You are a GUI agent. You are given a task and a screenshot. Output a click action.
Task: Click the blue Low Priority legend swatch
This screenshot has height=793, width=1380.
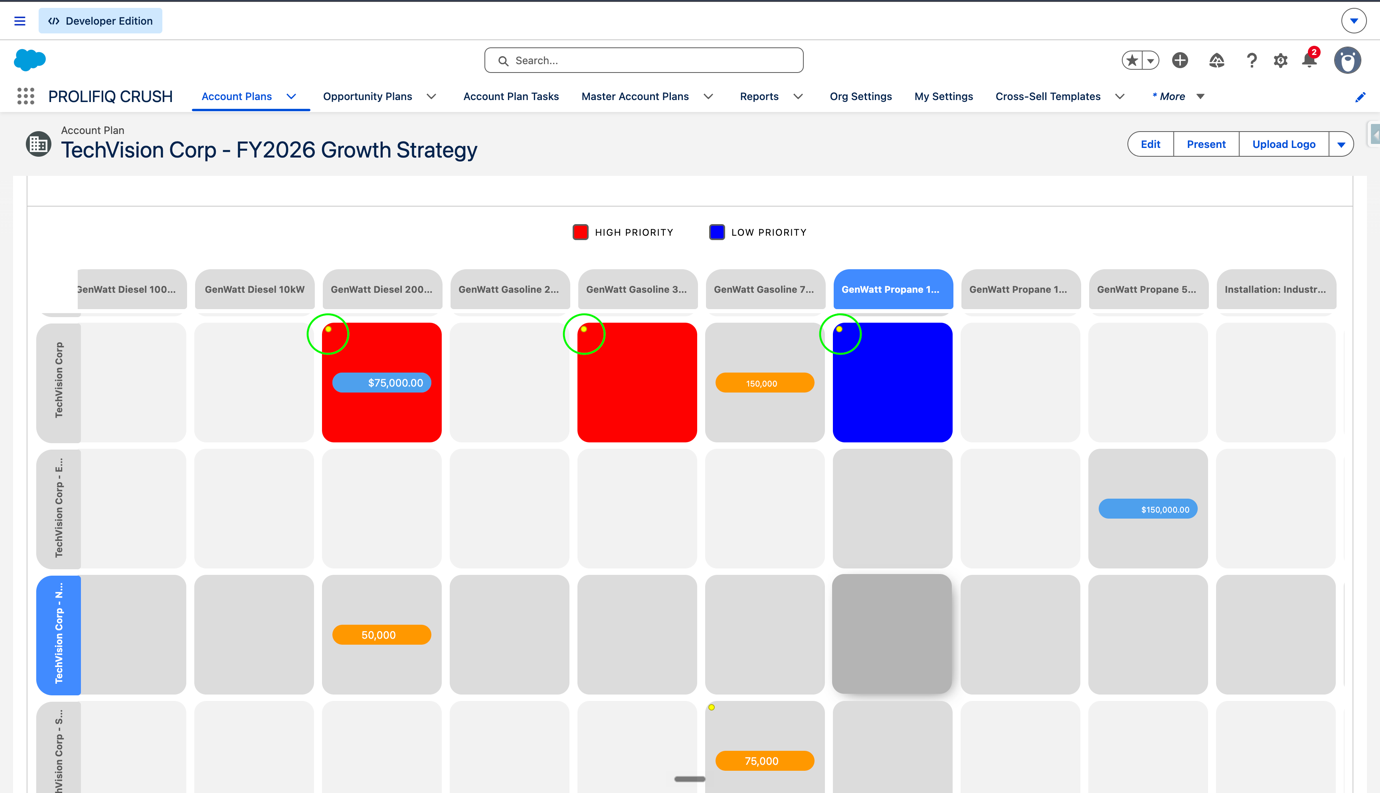[717, 232]
